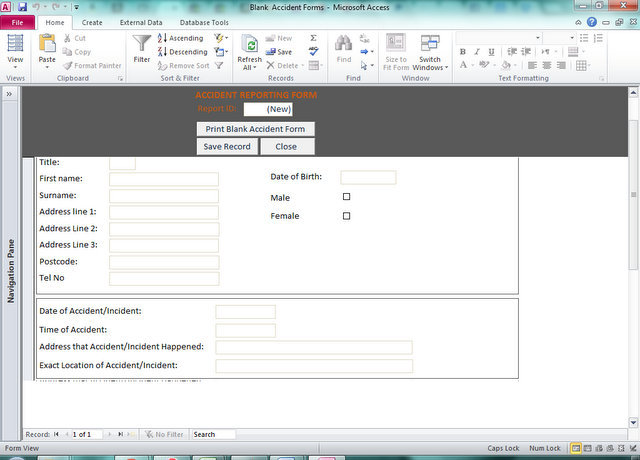The image size is (640, 460).
Task: Open the font color picker
Action: (x=466, y=65)
